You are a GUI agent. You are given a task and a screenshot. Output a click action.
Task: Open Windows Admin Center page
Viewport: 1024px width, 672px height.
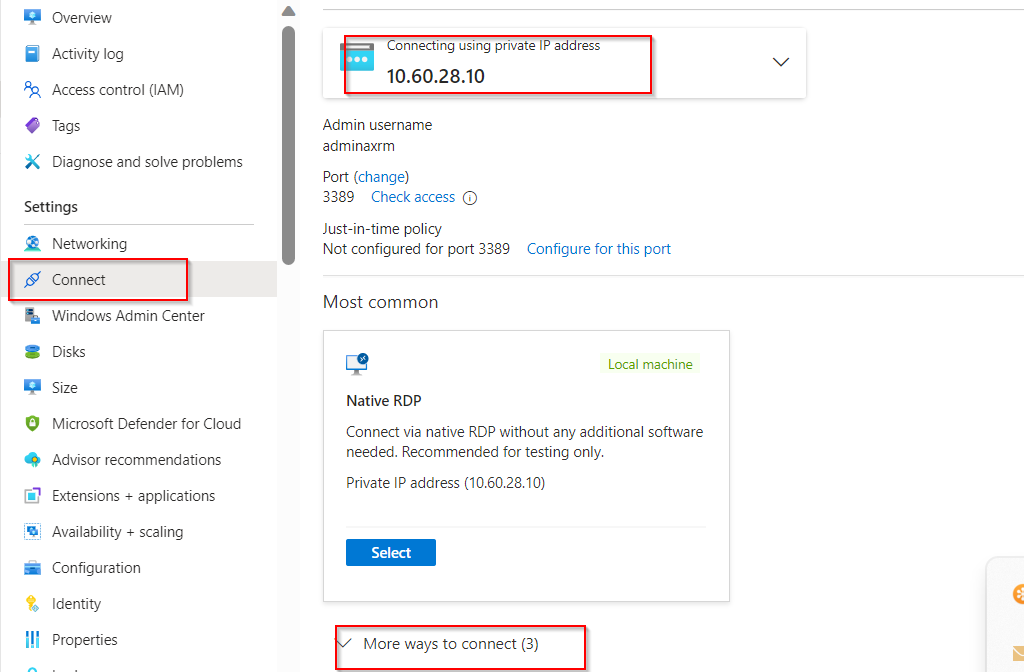[128, 316]
